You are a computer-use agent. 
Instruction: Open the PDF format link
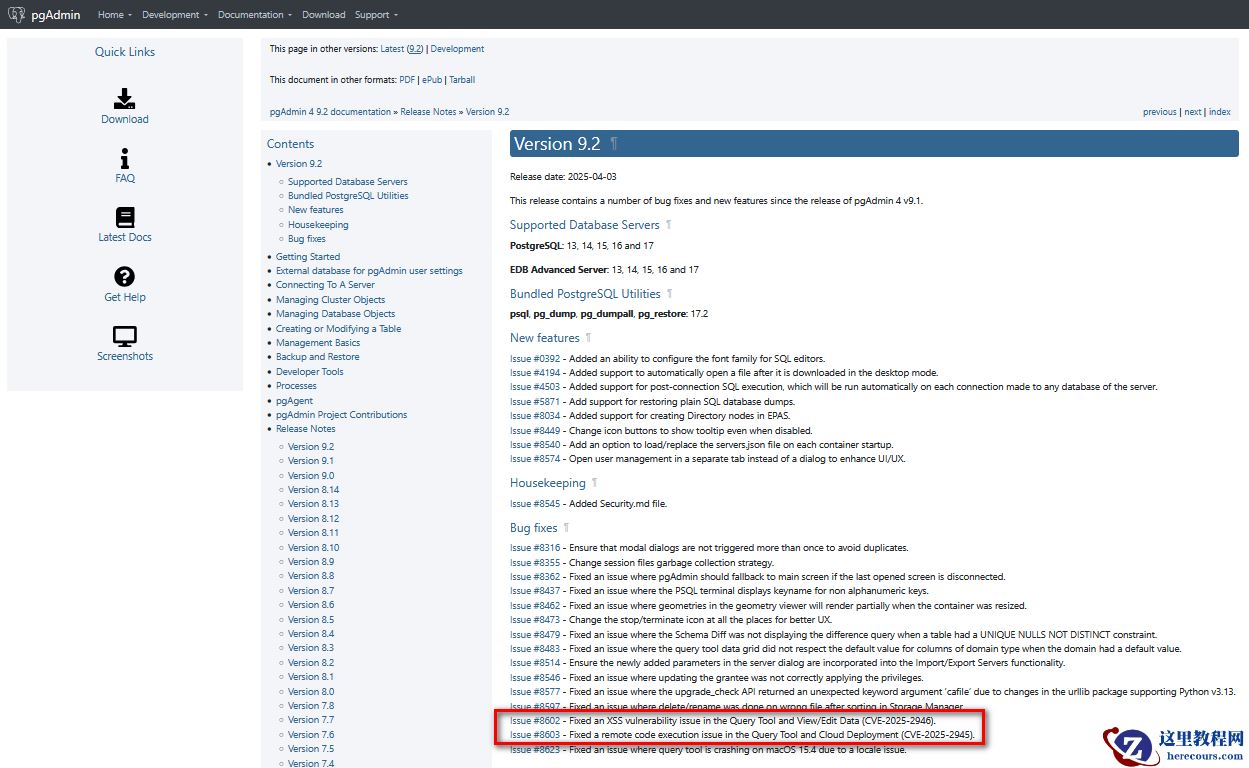(407, 80)
